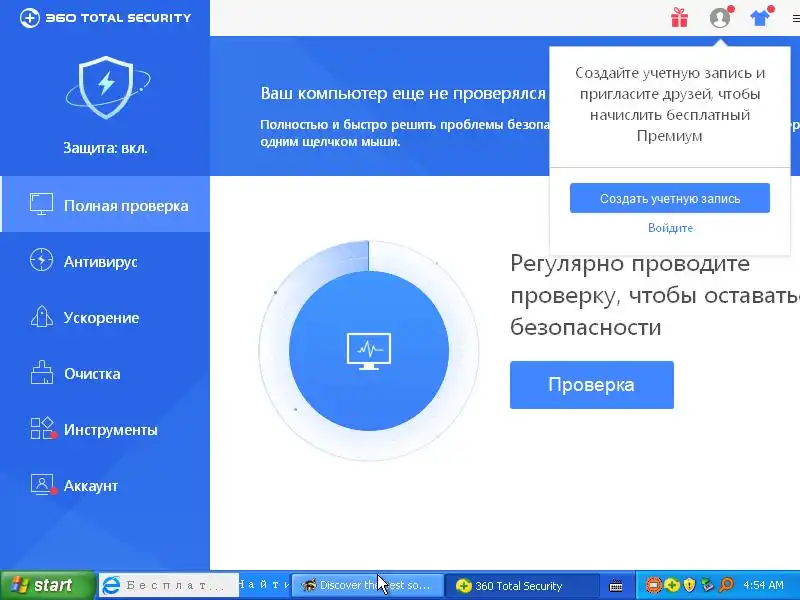Click the crosshair icon beside Антивирус
Viewport: 800px width, 600px height.
click(x=41, y=260)
